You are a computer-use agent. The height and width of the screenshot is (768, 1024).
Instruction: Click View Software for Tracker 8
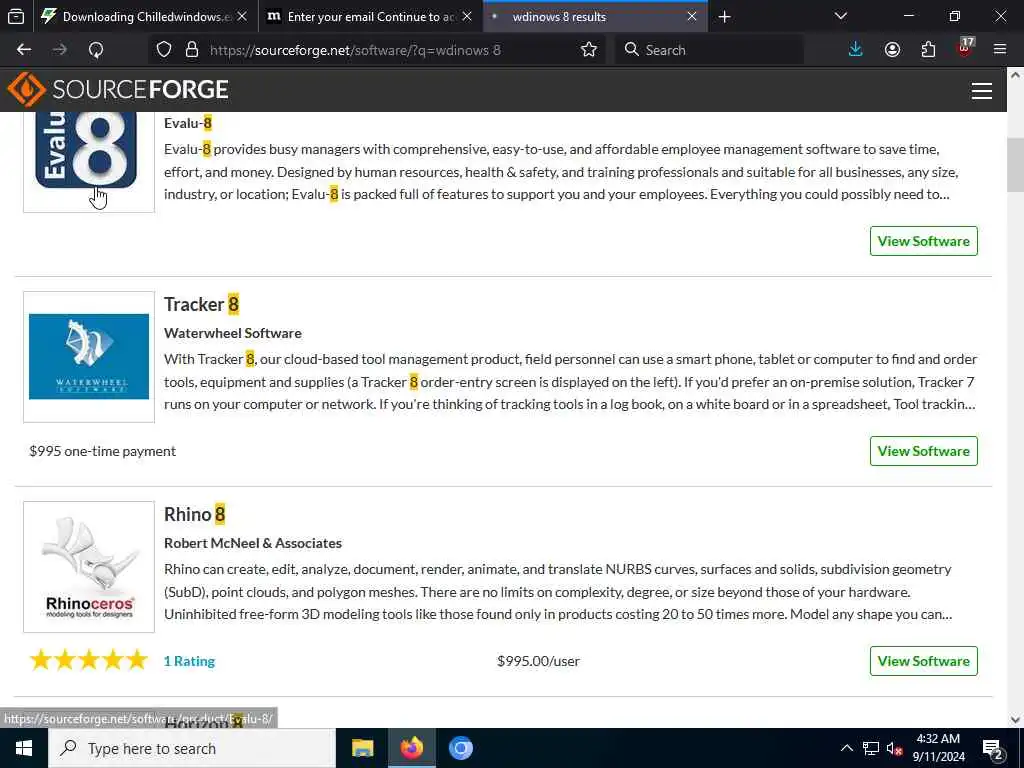click(x=923, y=451)
